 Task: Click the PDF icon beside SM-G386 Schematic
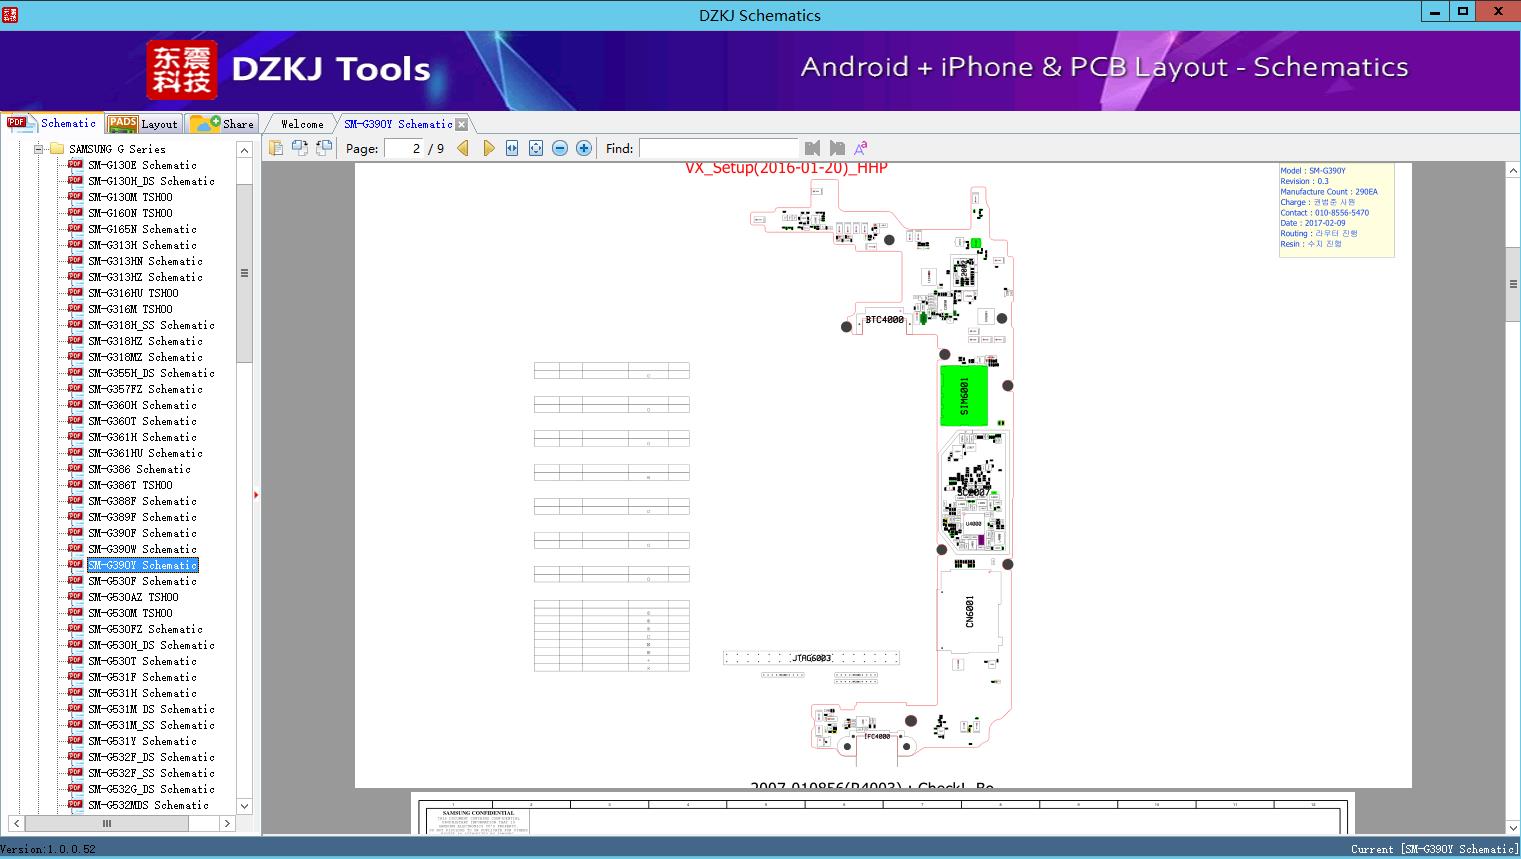pos(75,469)
